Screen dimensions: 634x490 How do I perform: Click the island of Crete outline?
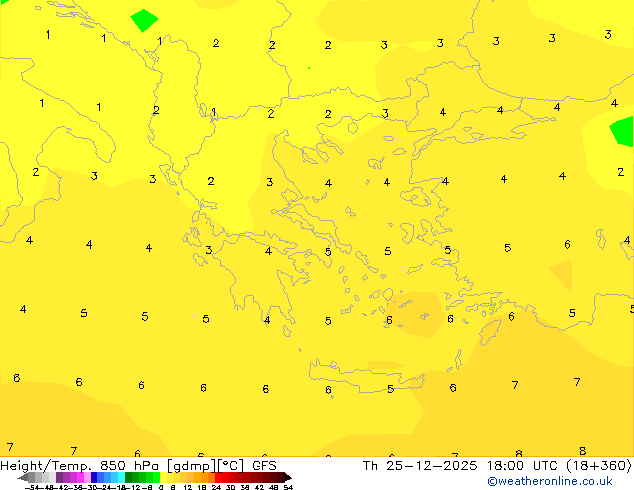coord(367,376)
